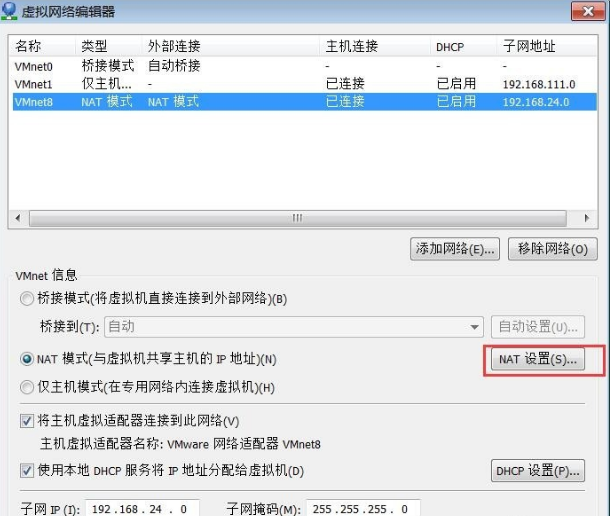Open NAT 设置(S)... dialog
This screenshot has width=610, height=516.
pos(538,359)
